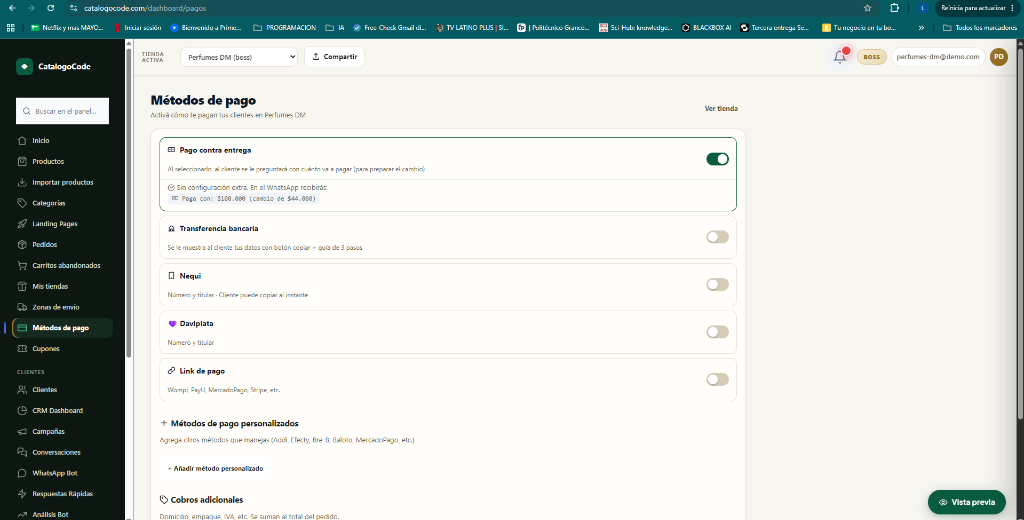
Task: Click the Métodos de pago personalizados heading
Action: [x=234, y=423]
